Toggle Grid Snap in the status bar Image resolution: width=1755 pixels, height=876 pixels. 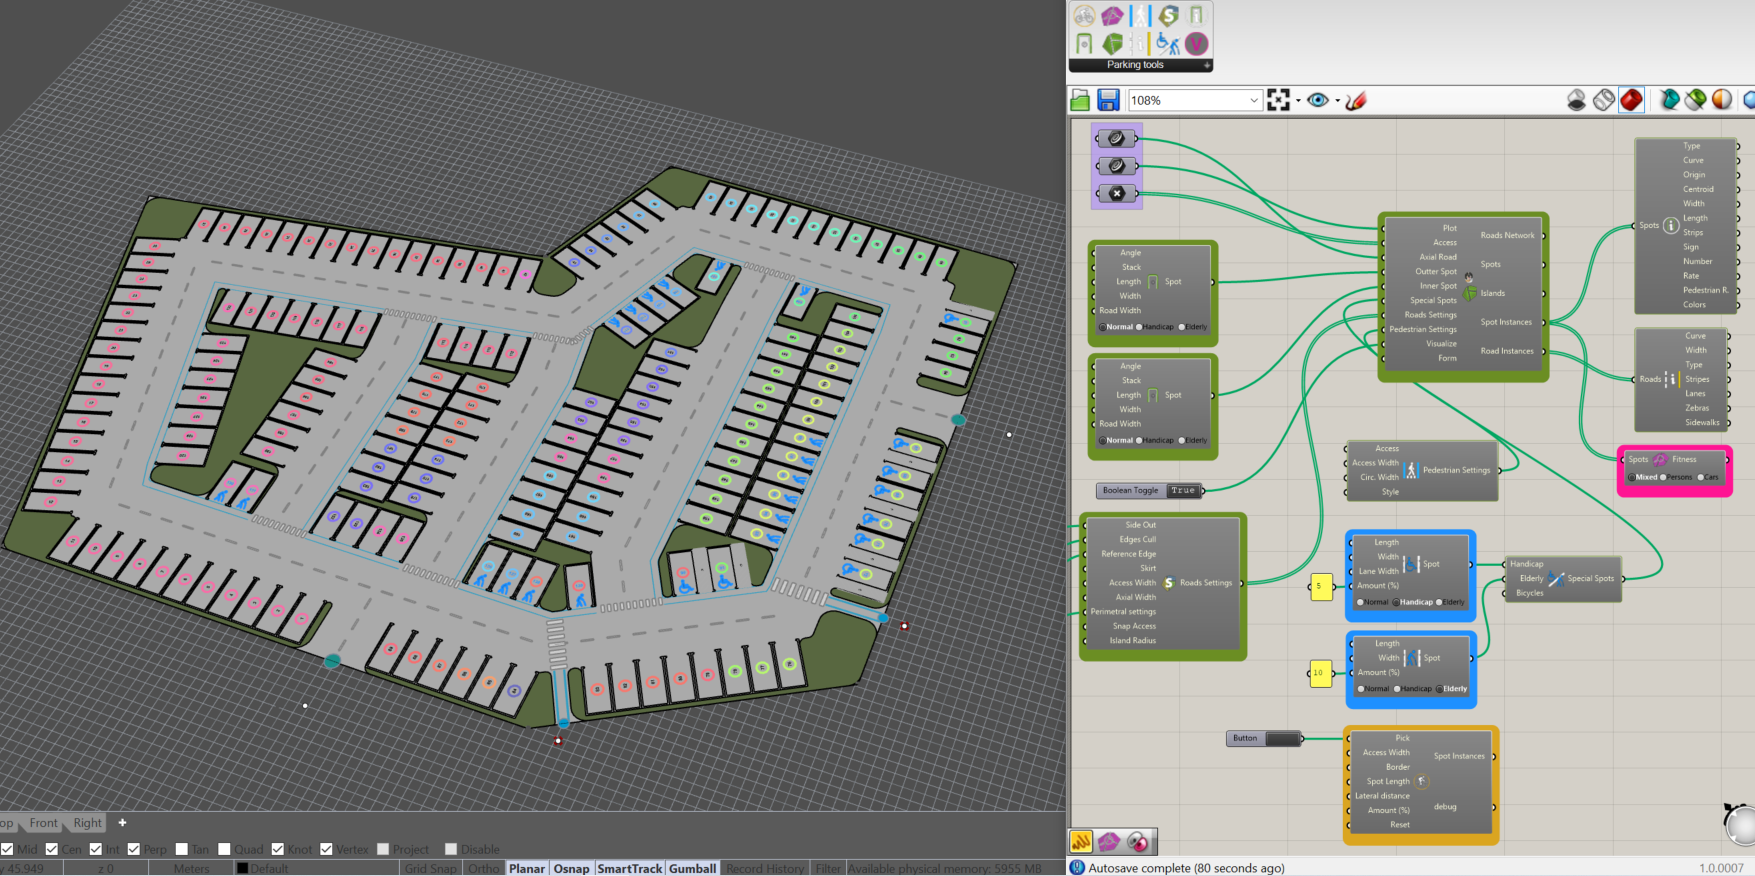430,868
